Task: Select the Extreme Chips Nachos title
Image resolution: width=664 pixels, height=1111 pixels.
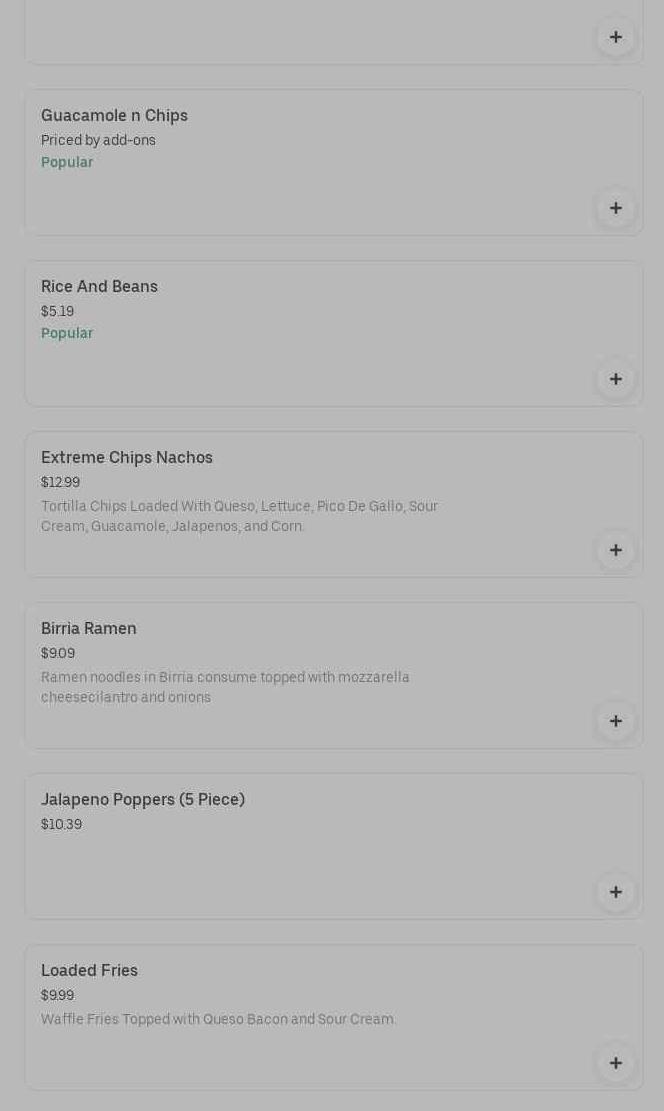Action: coord(127,457)
